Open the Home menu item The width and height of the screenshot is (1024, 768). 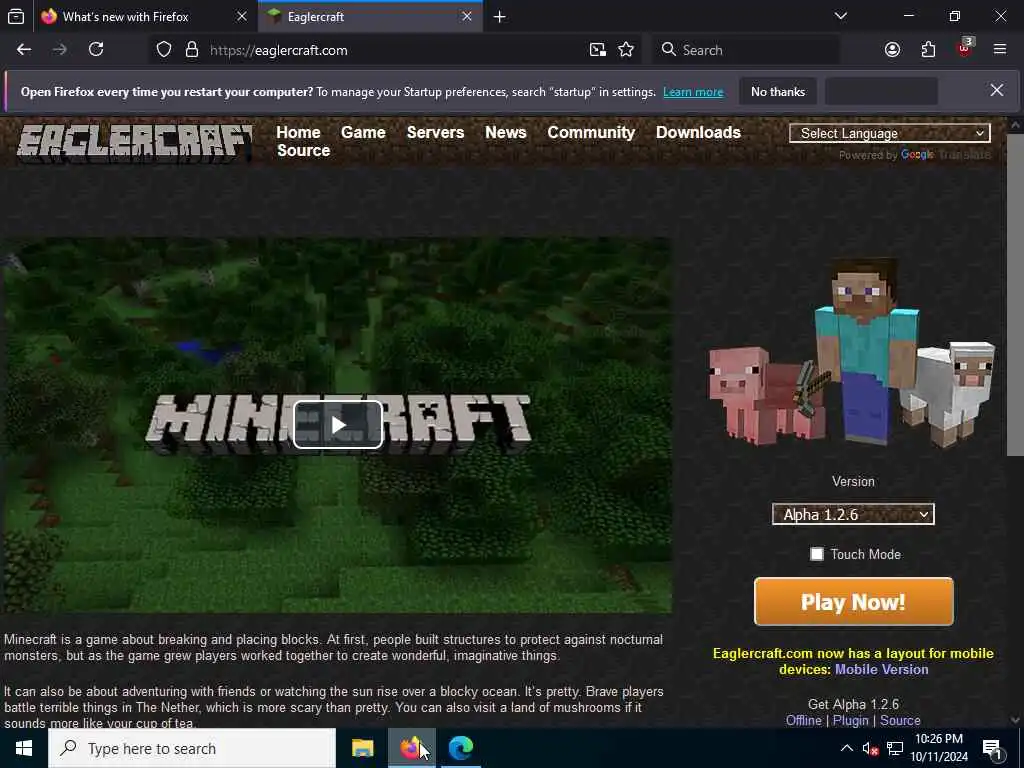[298, 133]
